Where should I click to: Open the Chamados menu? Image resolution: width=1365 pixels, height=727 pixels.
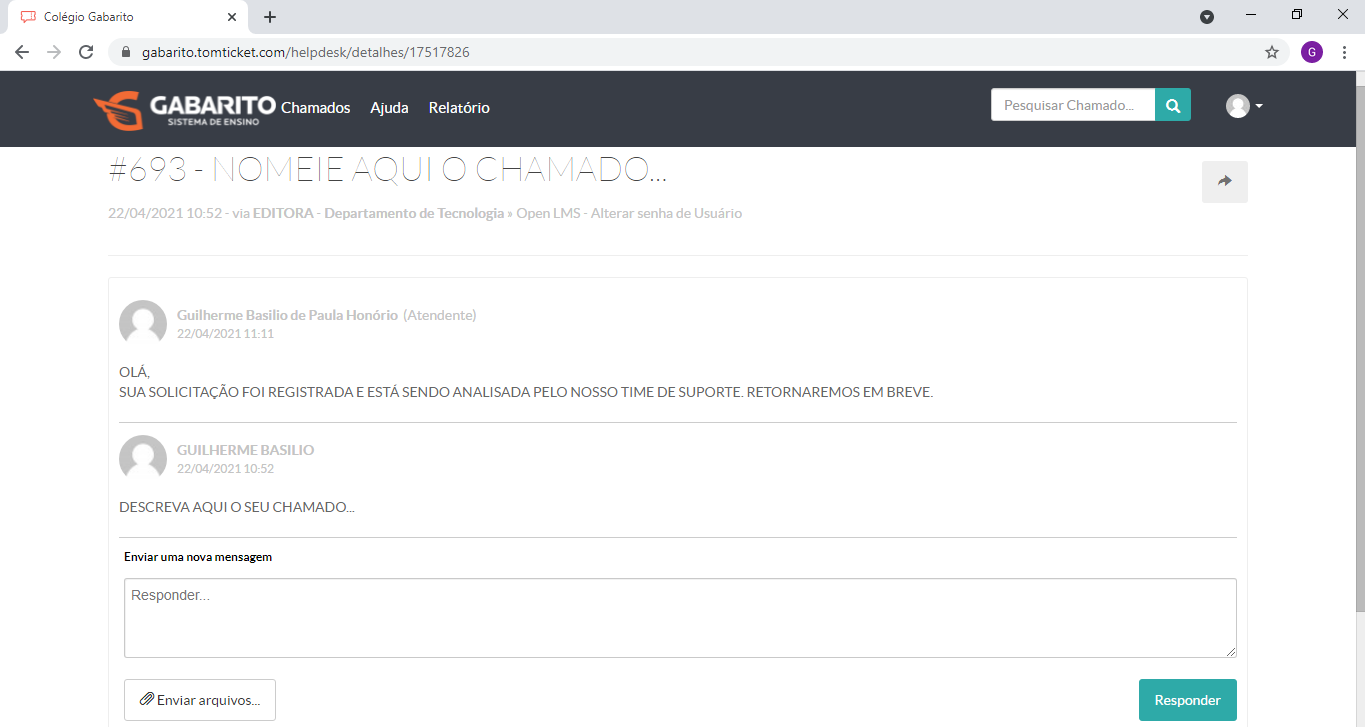pos(316,108)
